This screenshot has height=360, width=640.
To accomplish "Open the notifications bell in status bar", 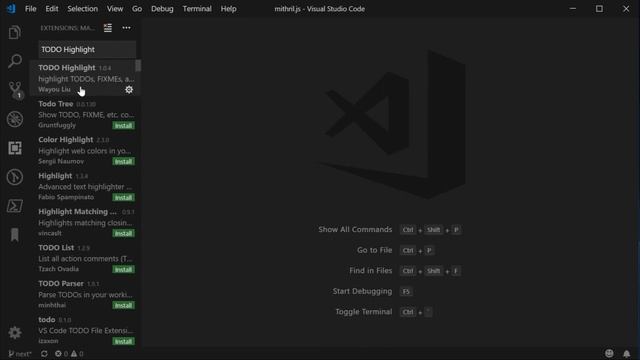I will 627,353.
